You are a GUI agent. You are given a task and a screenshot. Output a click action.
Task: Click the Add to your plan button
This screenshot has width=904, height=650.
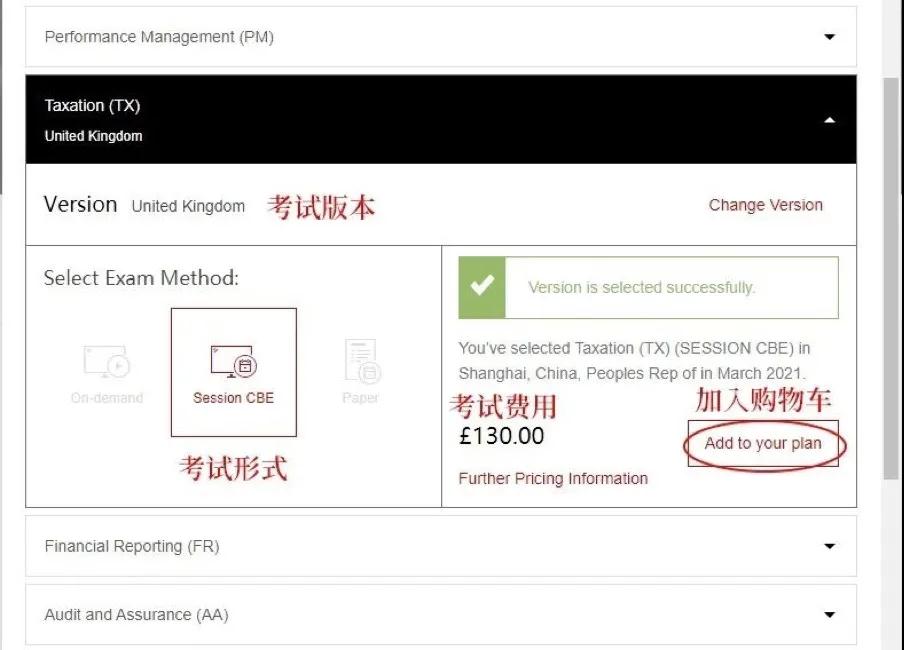pos(763,443)
